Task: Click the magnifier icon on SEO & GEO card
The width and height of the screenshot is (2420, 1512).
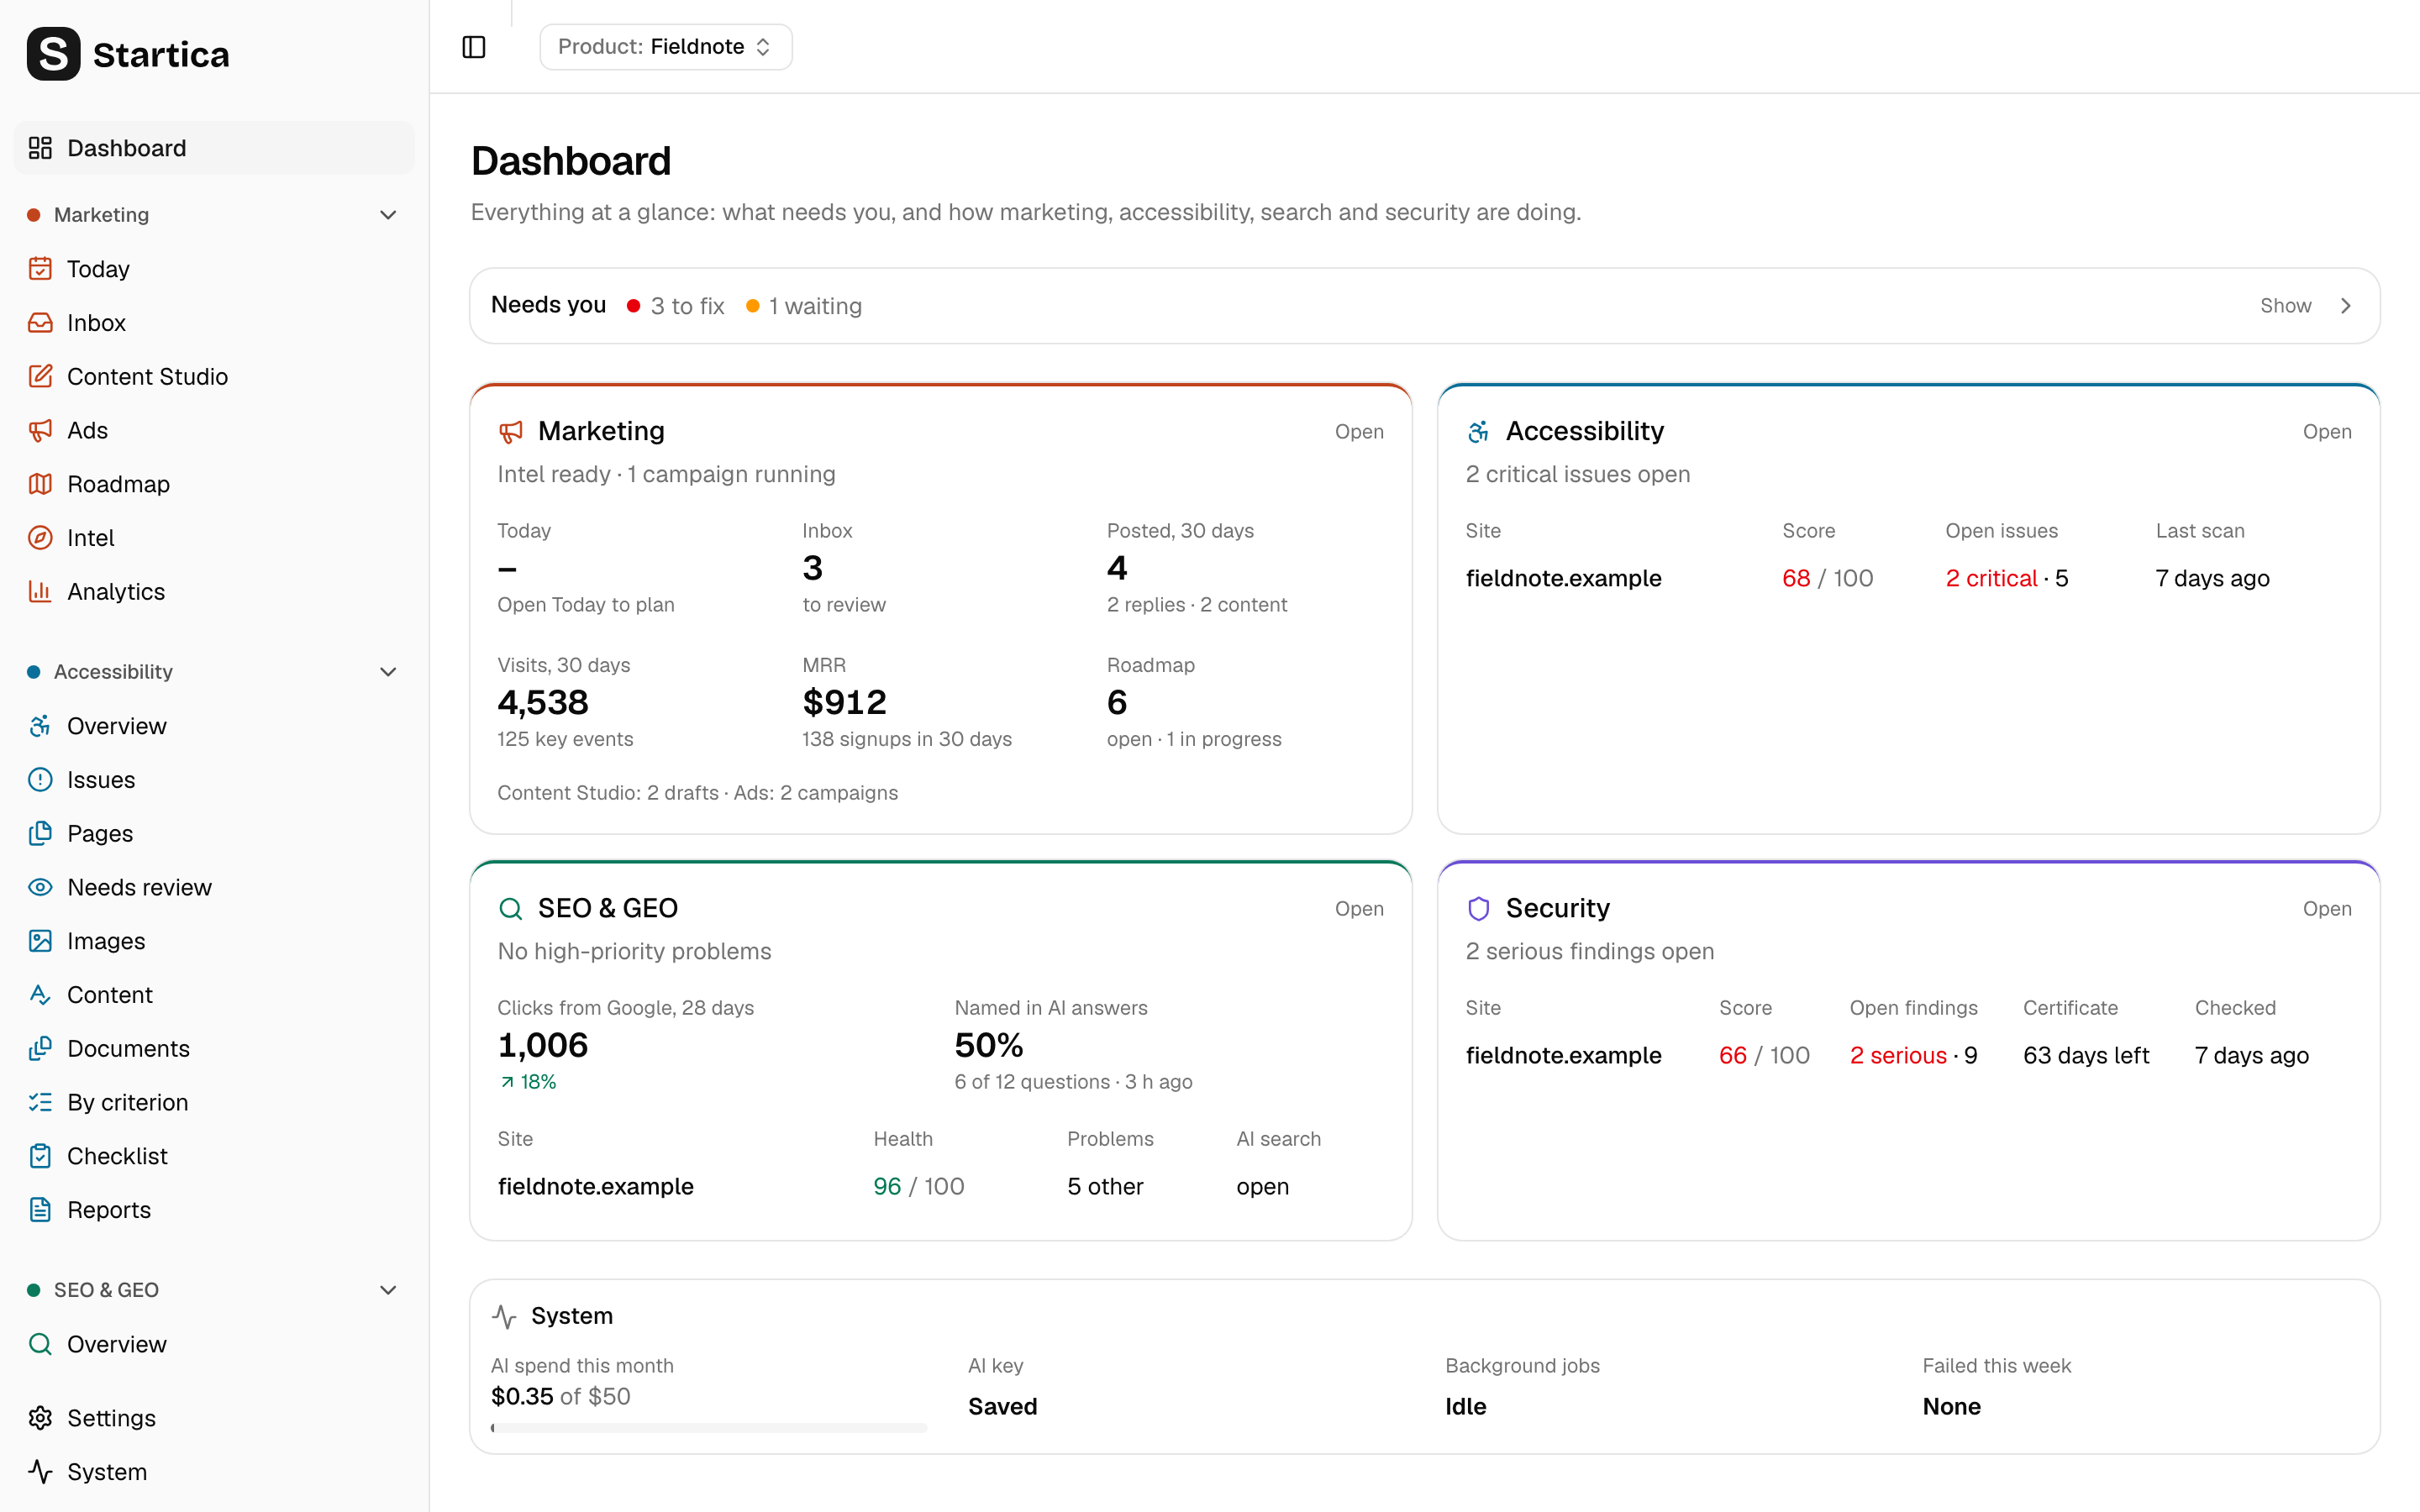Action: (510, 908)
